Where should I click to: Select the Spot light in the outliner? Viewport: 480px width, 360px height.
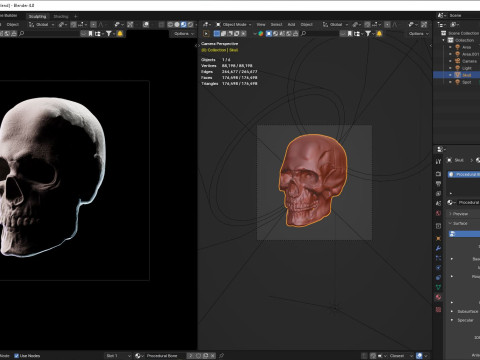pyautogui.click(x=467, y=82)
